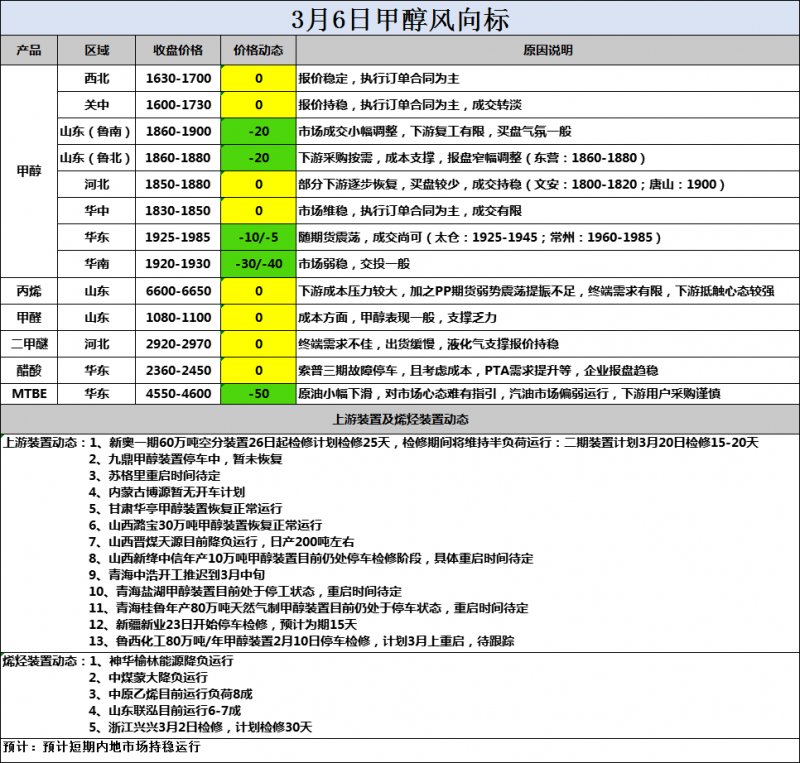The height and width of the screenshot is (763, 800).
Task: Click line 九鼎甲醇装置停车中
Action: click(x=186, y=459)
